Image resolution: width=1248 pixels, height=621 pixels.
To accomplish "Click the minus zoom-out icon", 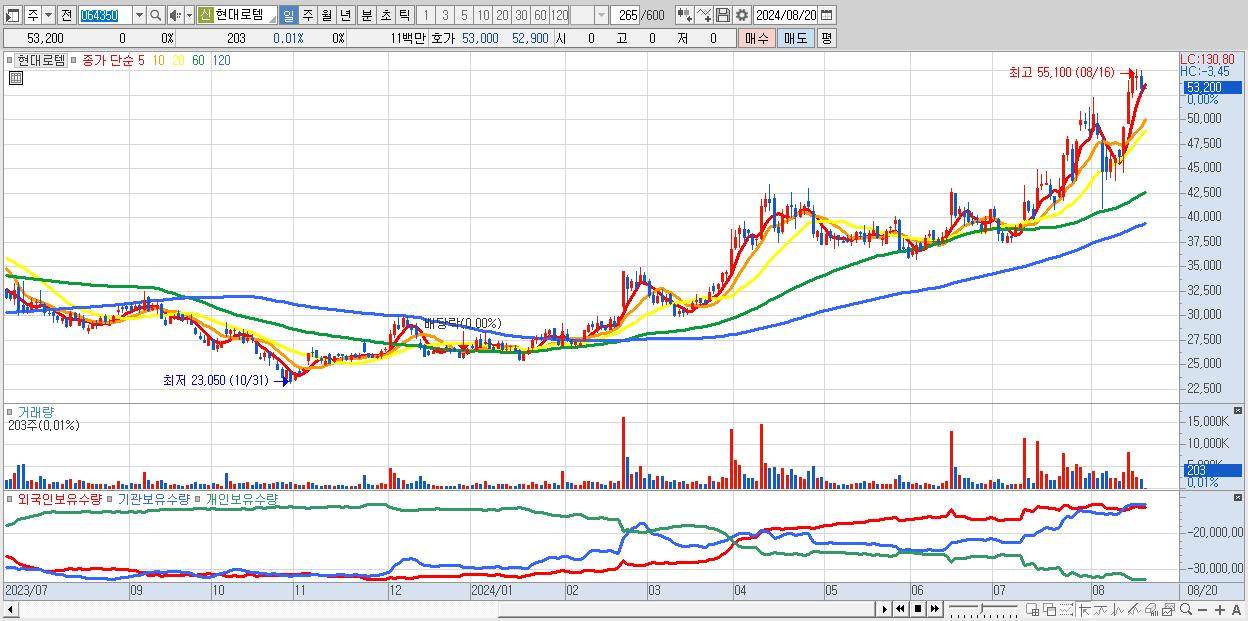I will coord(1203,610).
